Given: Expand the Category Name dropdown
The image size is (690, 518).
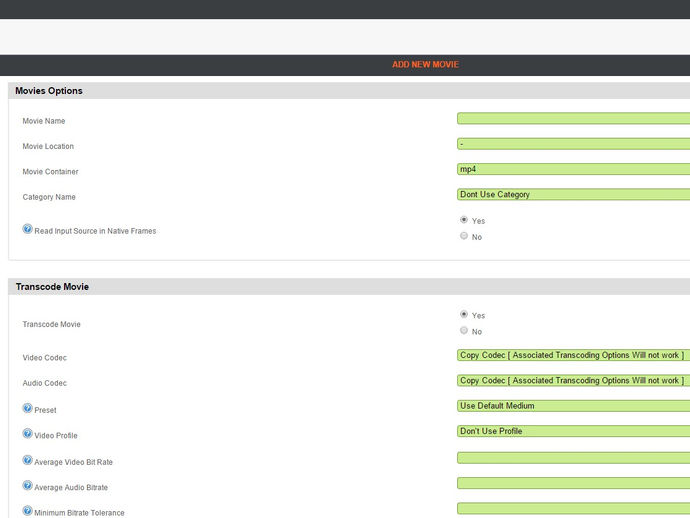Looking at the screenshot, I should click(x=573, y=195).
